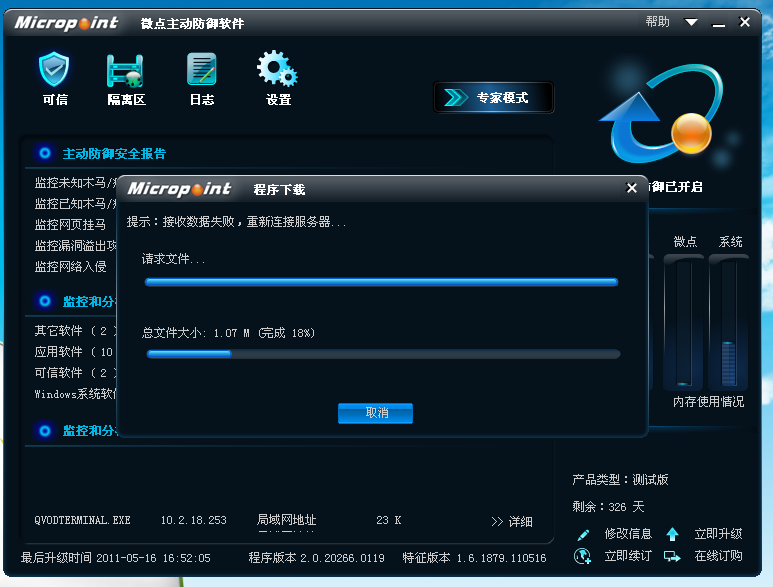Viewport: 773px width, 587px height.
Task: Click the Micropoint logo in download dialog
Action: (x=179, y=189)
